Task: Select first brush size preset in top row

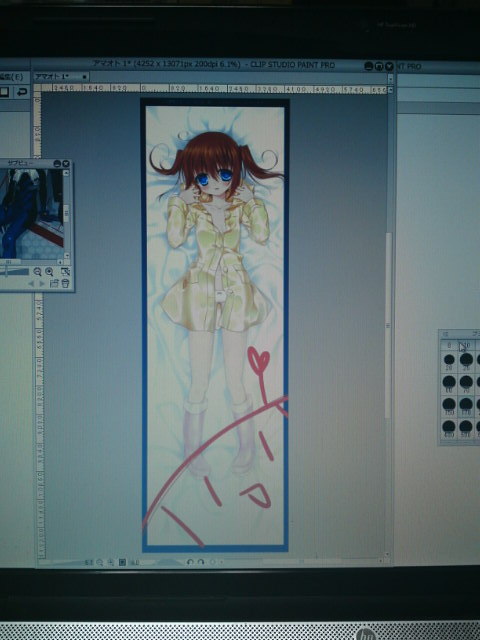Action: pos(449,362)
